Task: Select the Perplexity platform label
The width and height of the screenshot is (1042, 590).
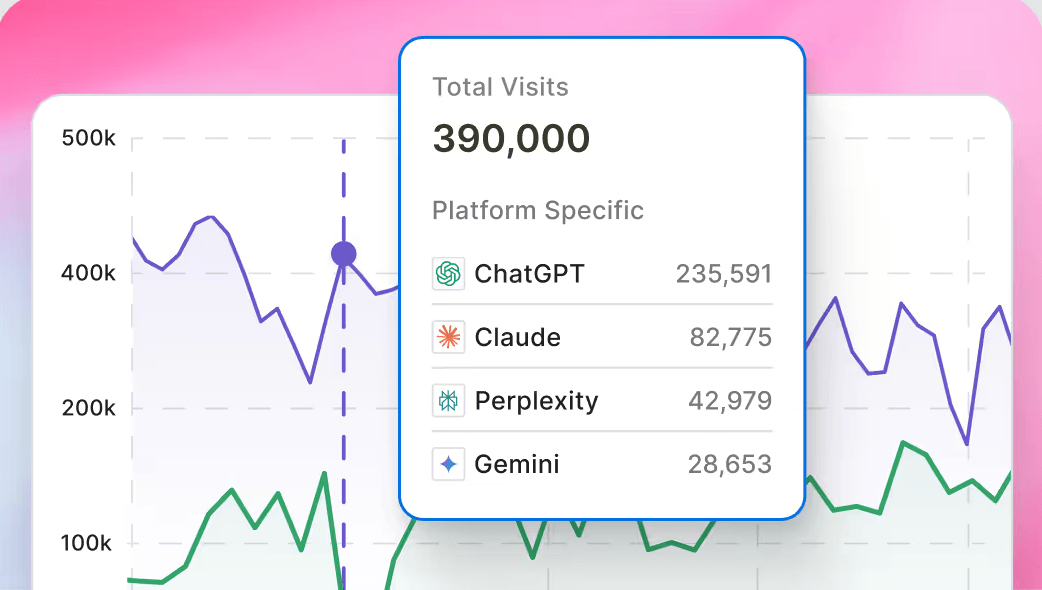Action: pyautogui.click(x=536, y=402)
